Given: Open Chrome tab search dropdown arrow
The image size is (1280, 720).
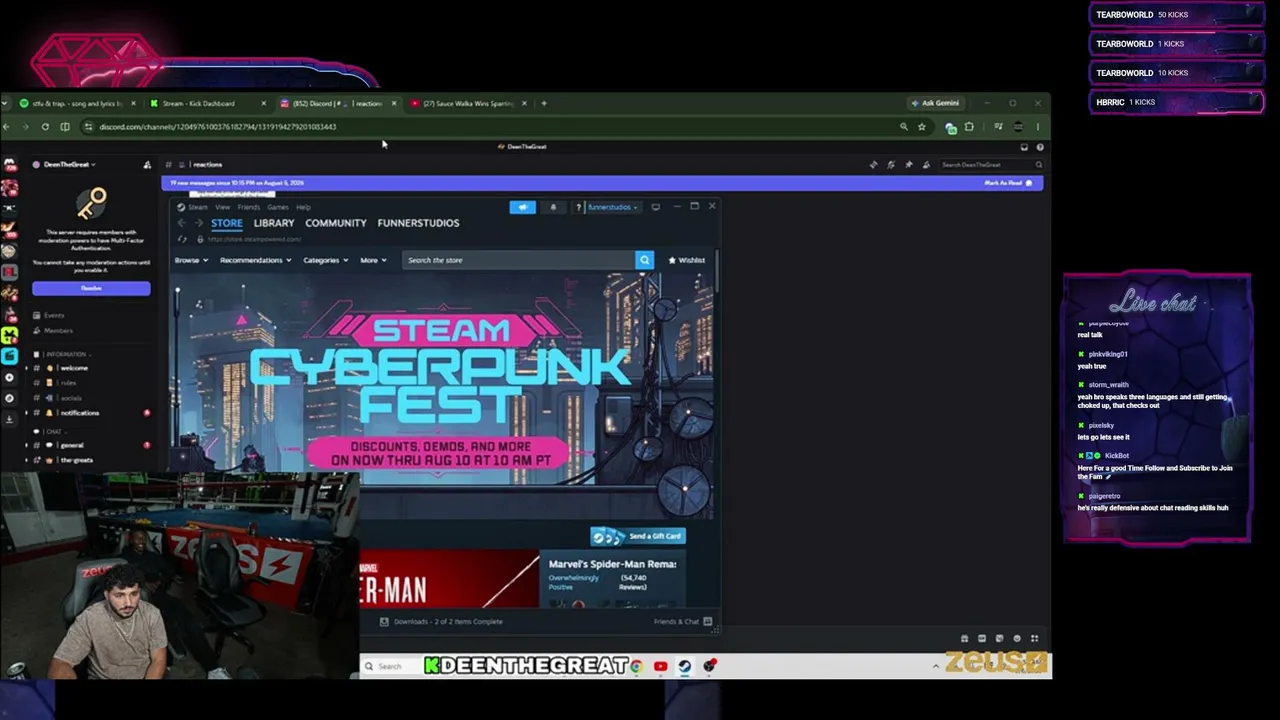Looking at the screenshot, I should click(x=5, y=103).
